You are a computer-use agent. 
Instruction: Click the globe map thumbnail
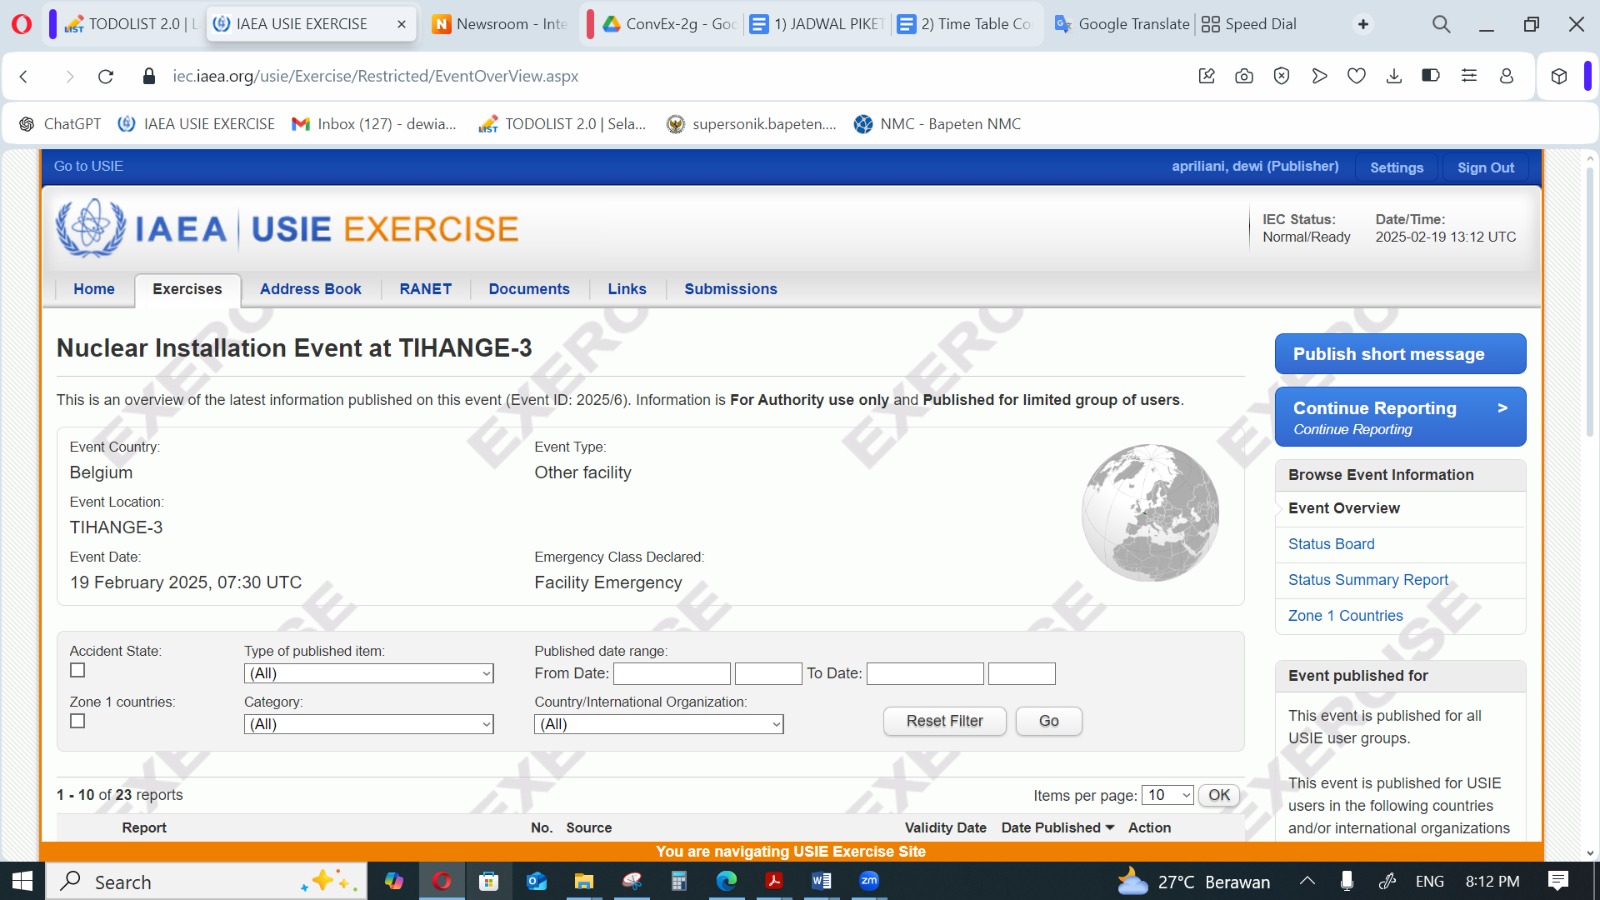1151,513
